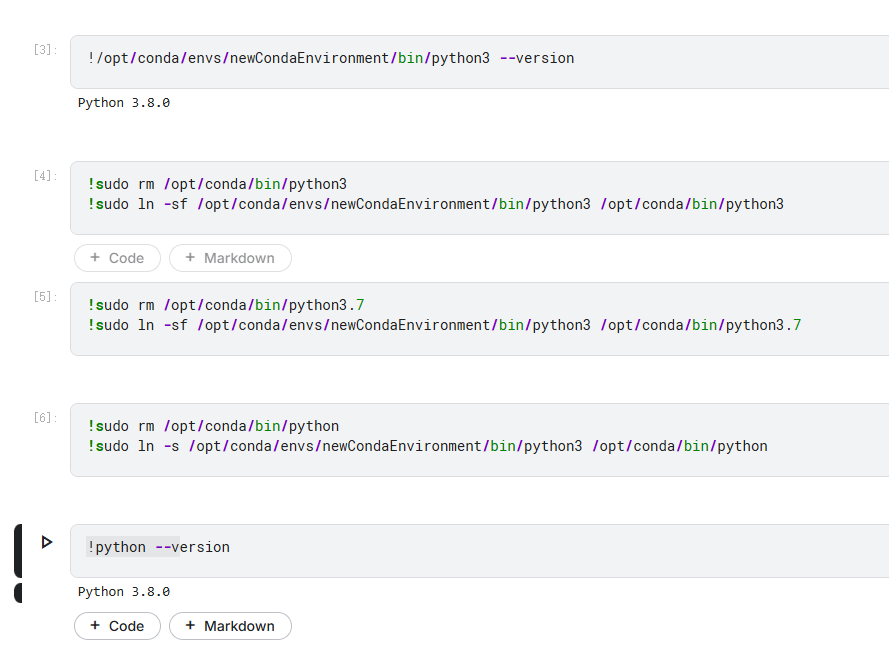Select execution count label [3]
The height and width of the screenshot is (671, 889).
(42, 48)
